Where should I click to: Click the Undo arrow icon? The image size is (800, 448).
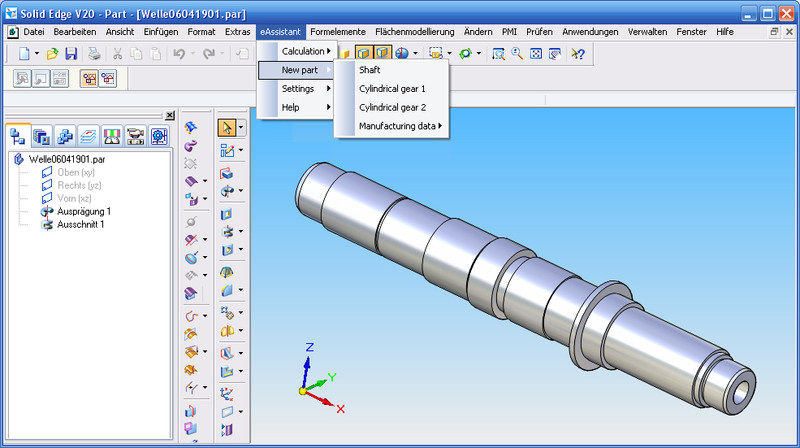[179, 53]
